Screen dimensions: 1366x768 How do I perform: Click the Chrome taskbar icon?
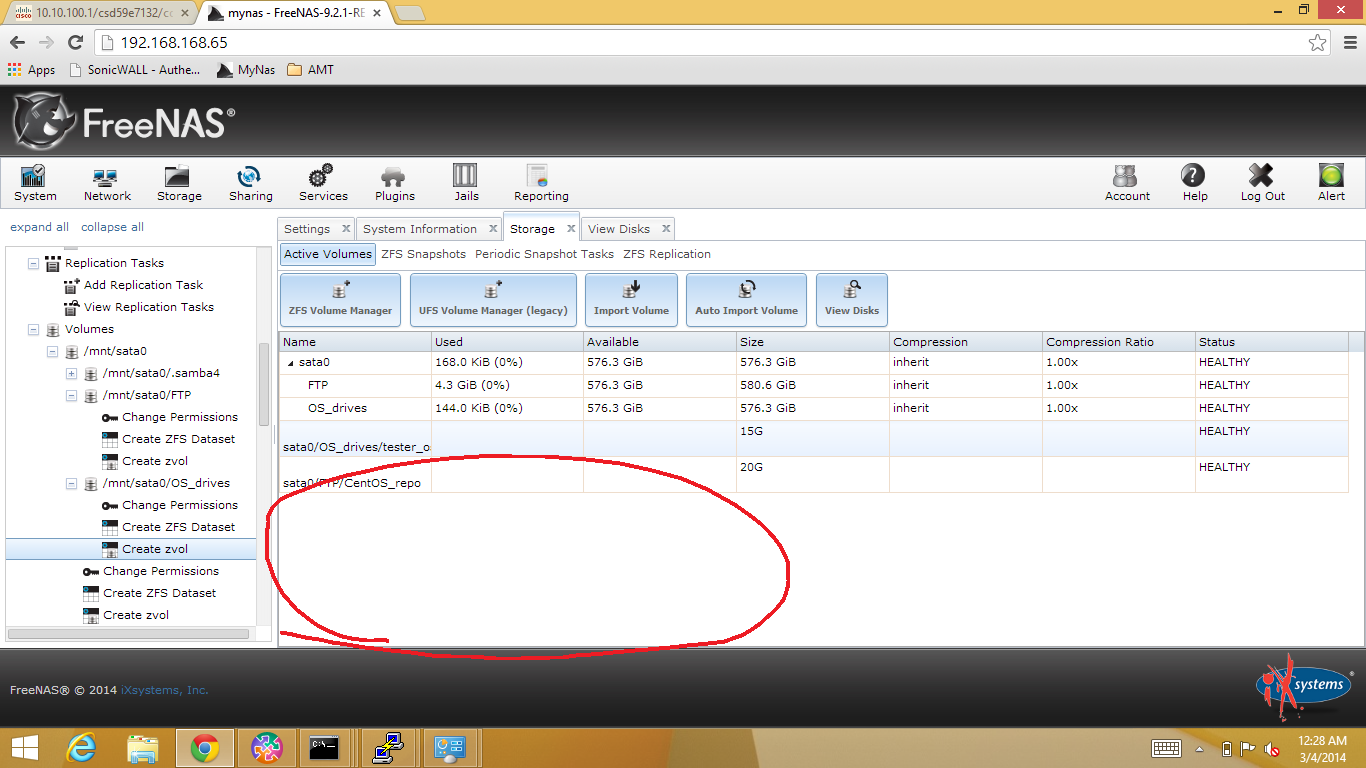pos(205,748)
